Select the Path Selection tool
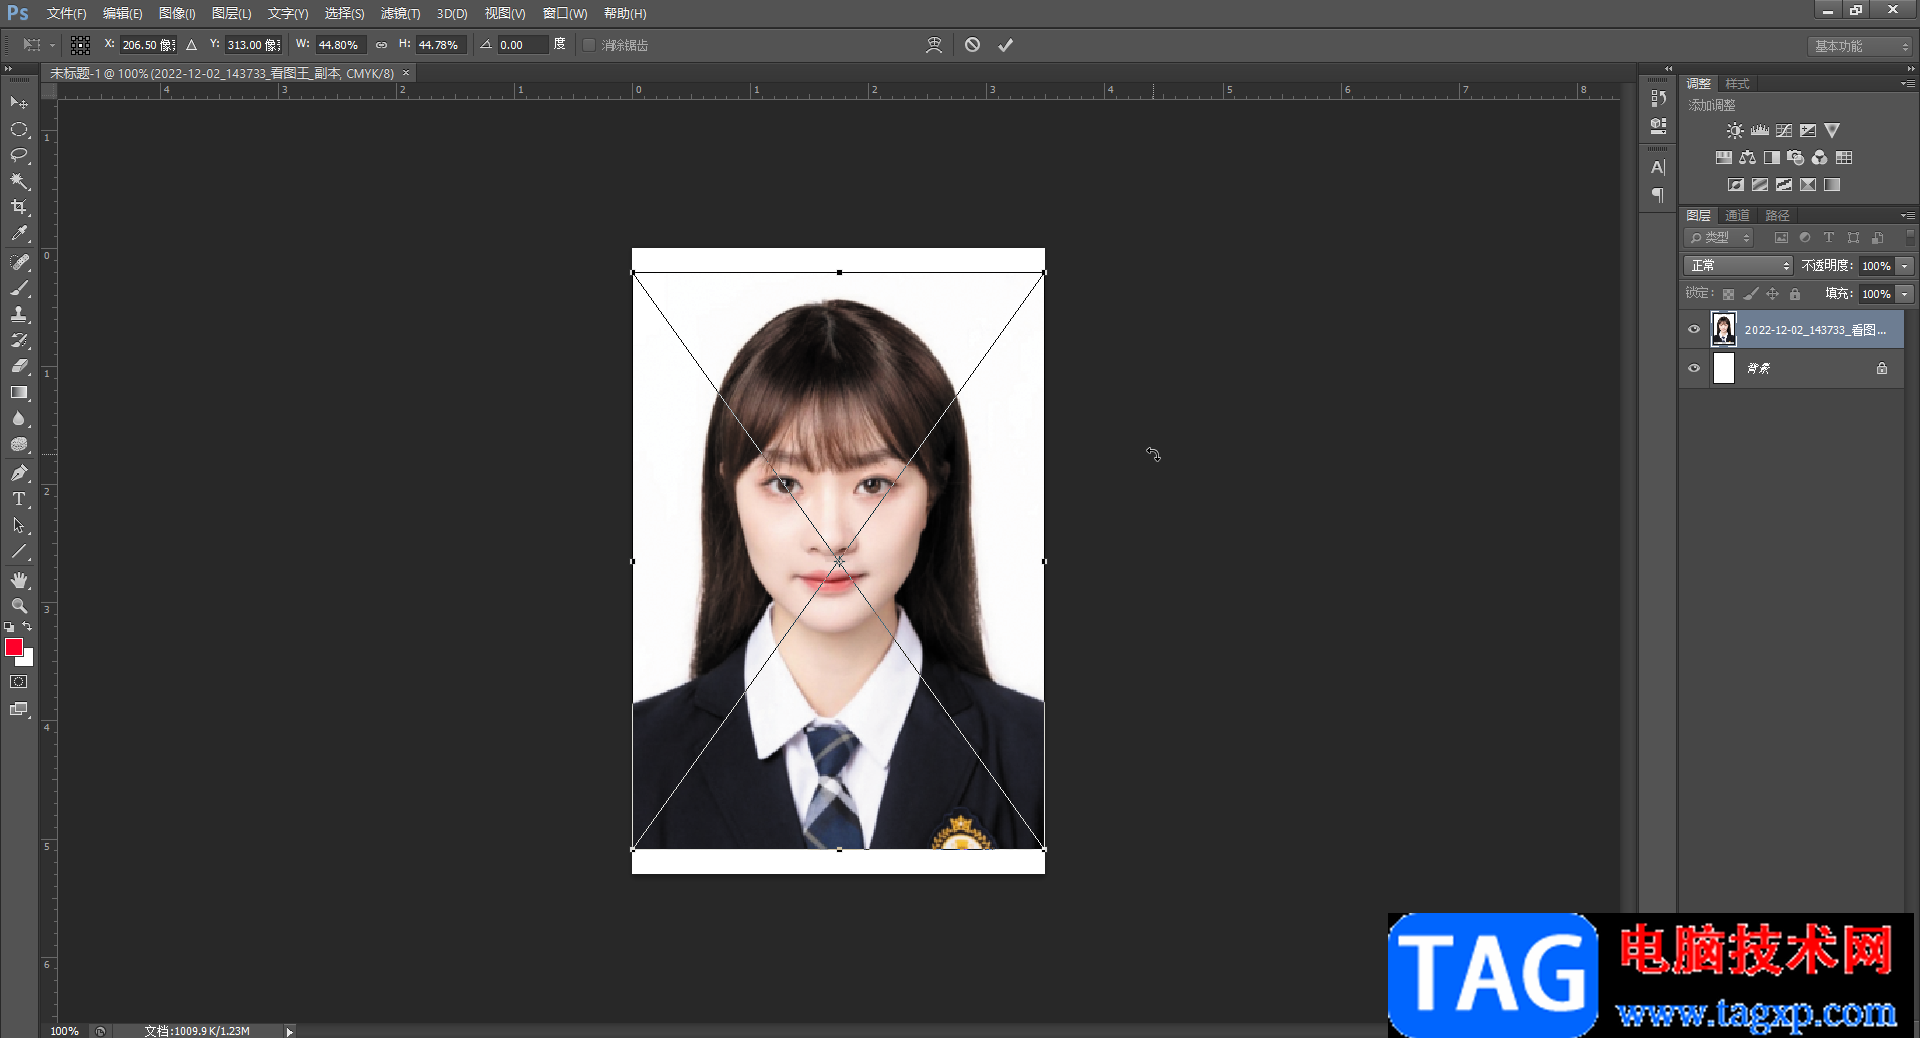This screenshot has width=1920, height=1038. coord(19,525)
